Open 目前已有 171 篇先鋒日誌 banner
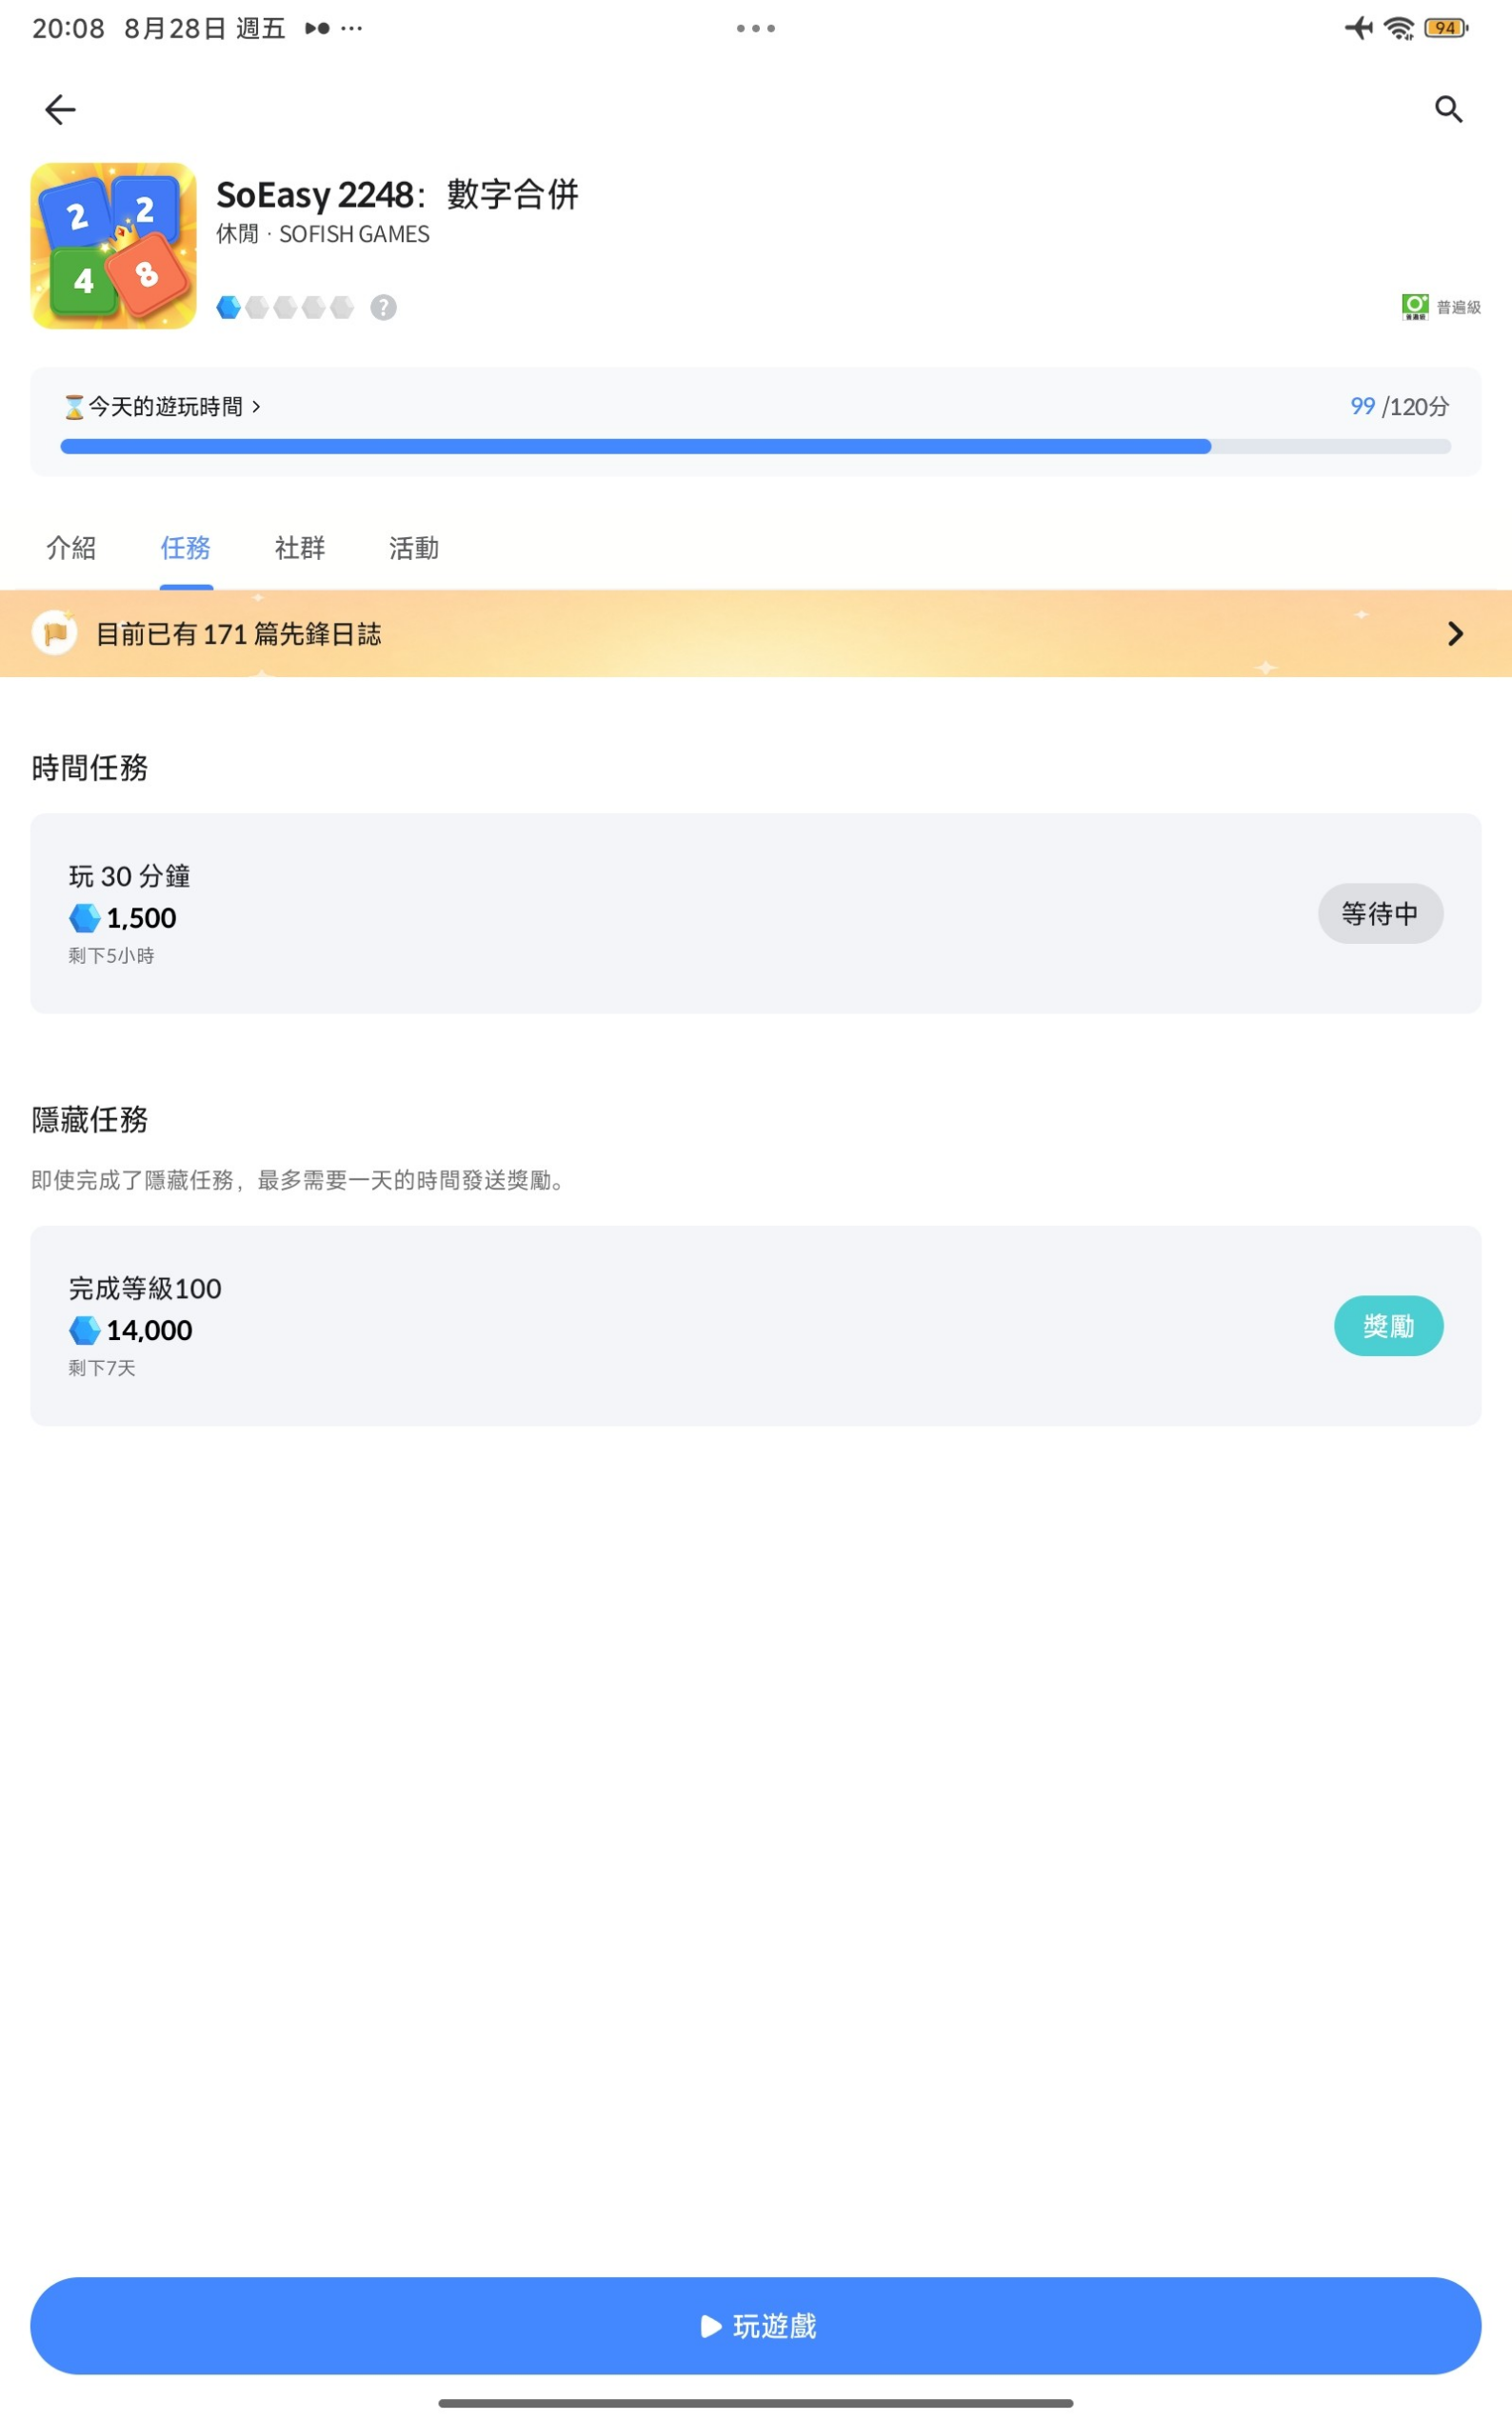 [756, 633]
